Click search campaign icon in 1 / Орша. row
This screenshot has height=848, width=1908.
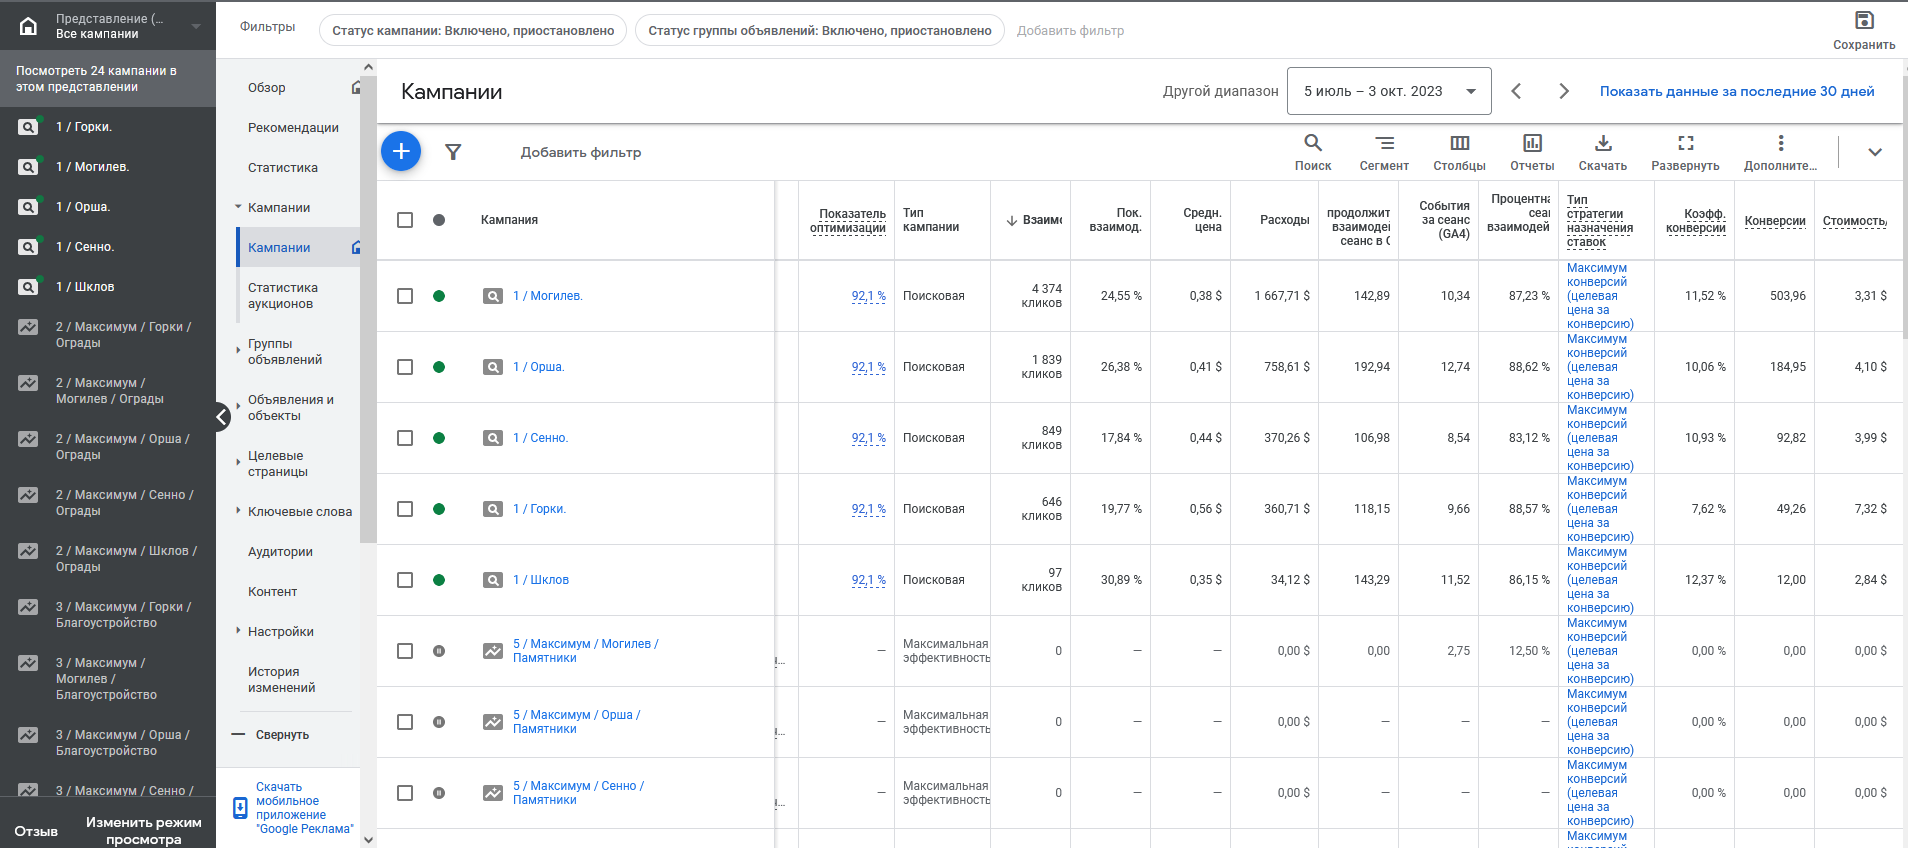tap(493, 367)
